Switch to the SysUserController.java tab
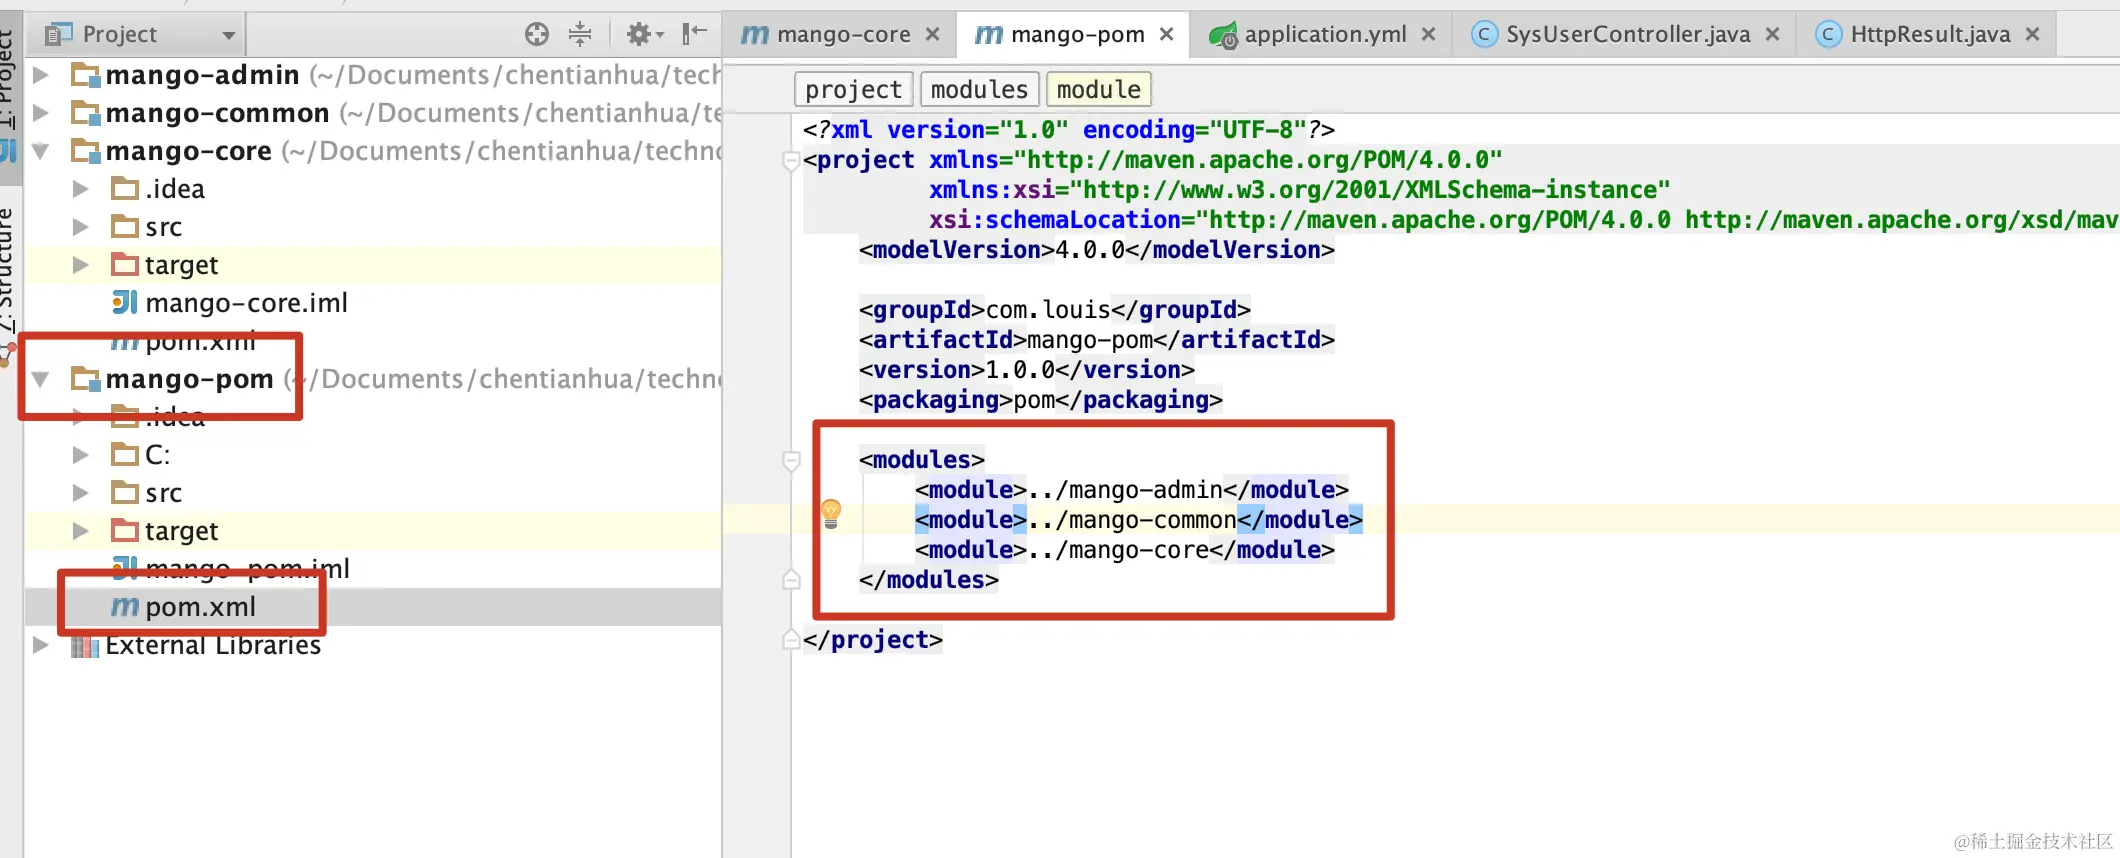The height and width of the screenshot is (858, 2120). 1626,35
